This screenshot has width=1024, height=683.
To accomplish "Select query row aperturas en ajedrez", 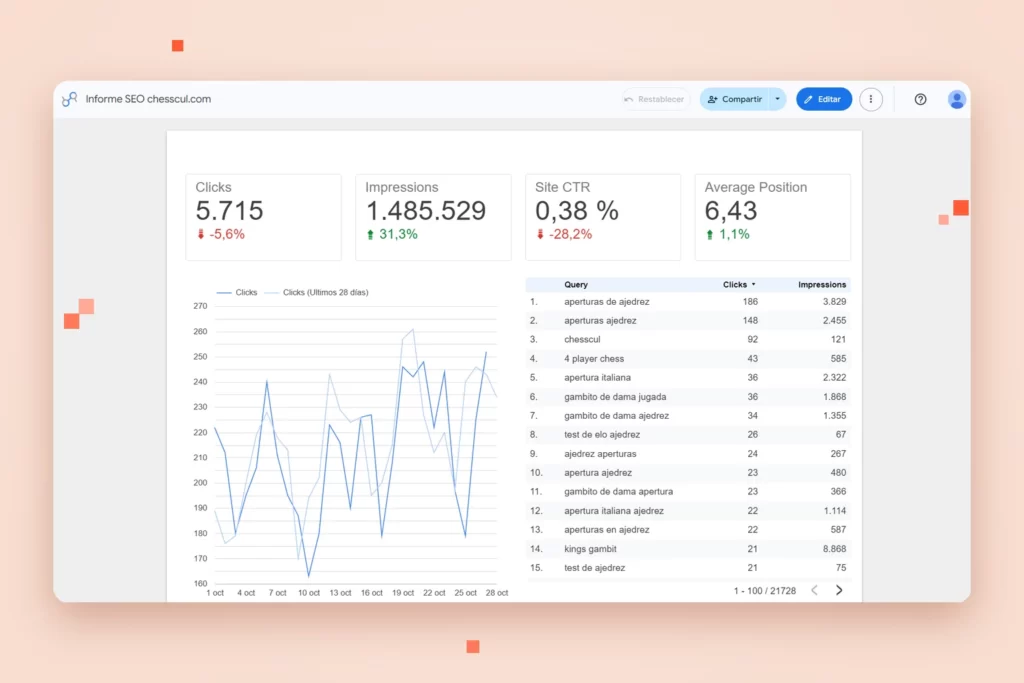I will [688, 530].
